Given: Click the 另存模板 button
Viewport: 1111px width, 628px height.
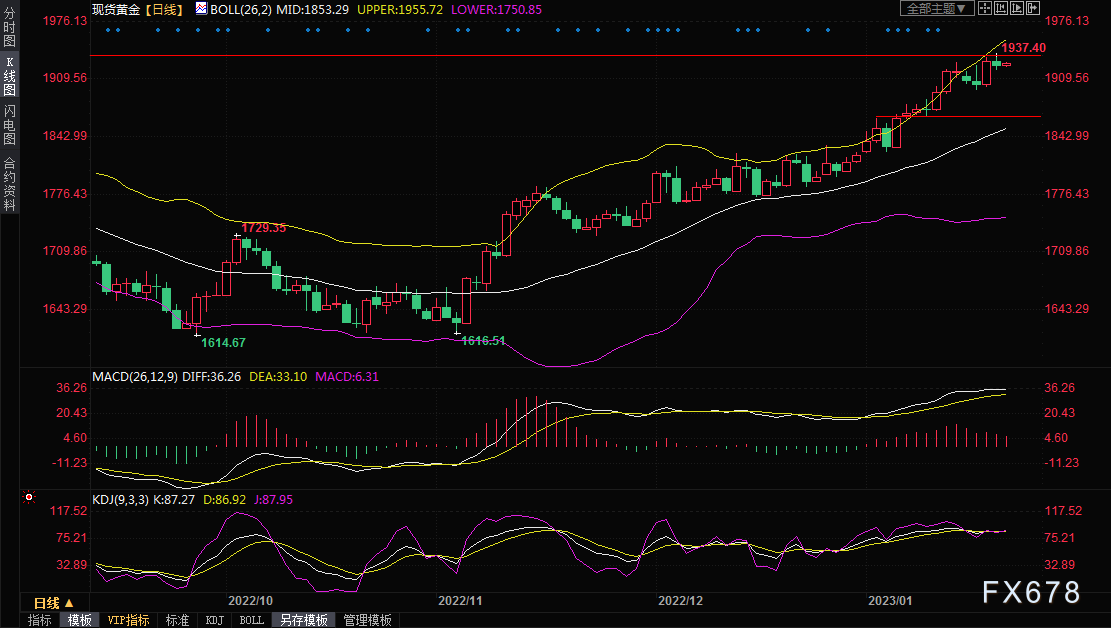Looking at the screenshot, I should [304, 620].
